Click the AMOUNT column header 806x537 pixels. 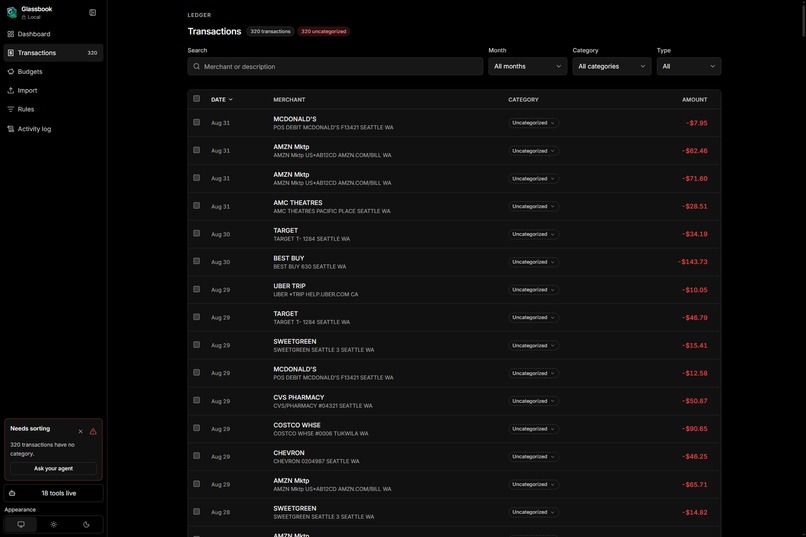coord(694,100)
